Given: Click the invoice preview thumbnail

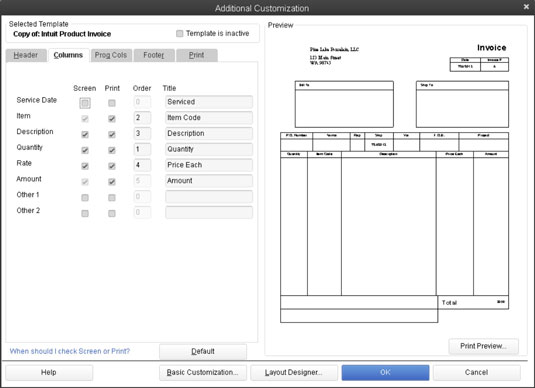Looking at the screenshot, I should [x=394, y=184].
